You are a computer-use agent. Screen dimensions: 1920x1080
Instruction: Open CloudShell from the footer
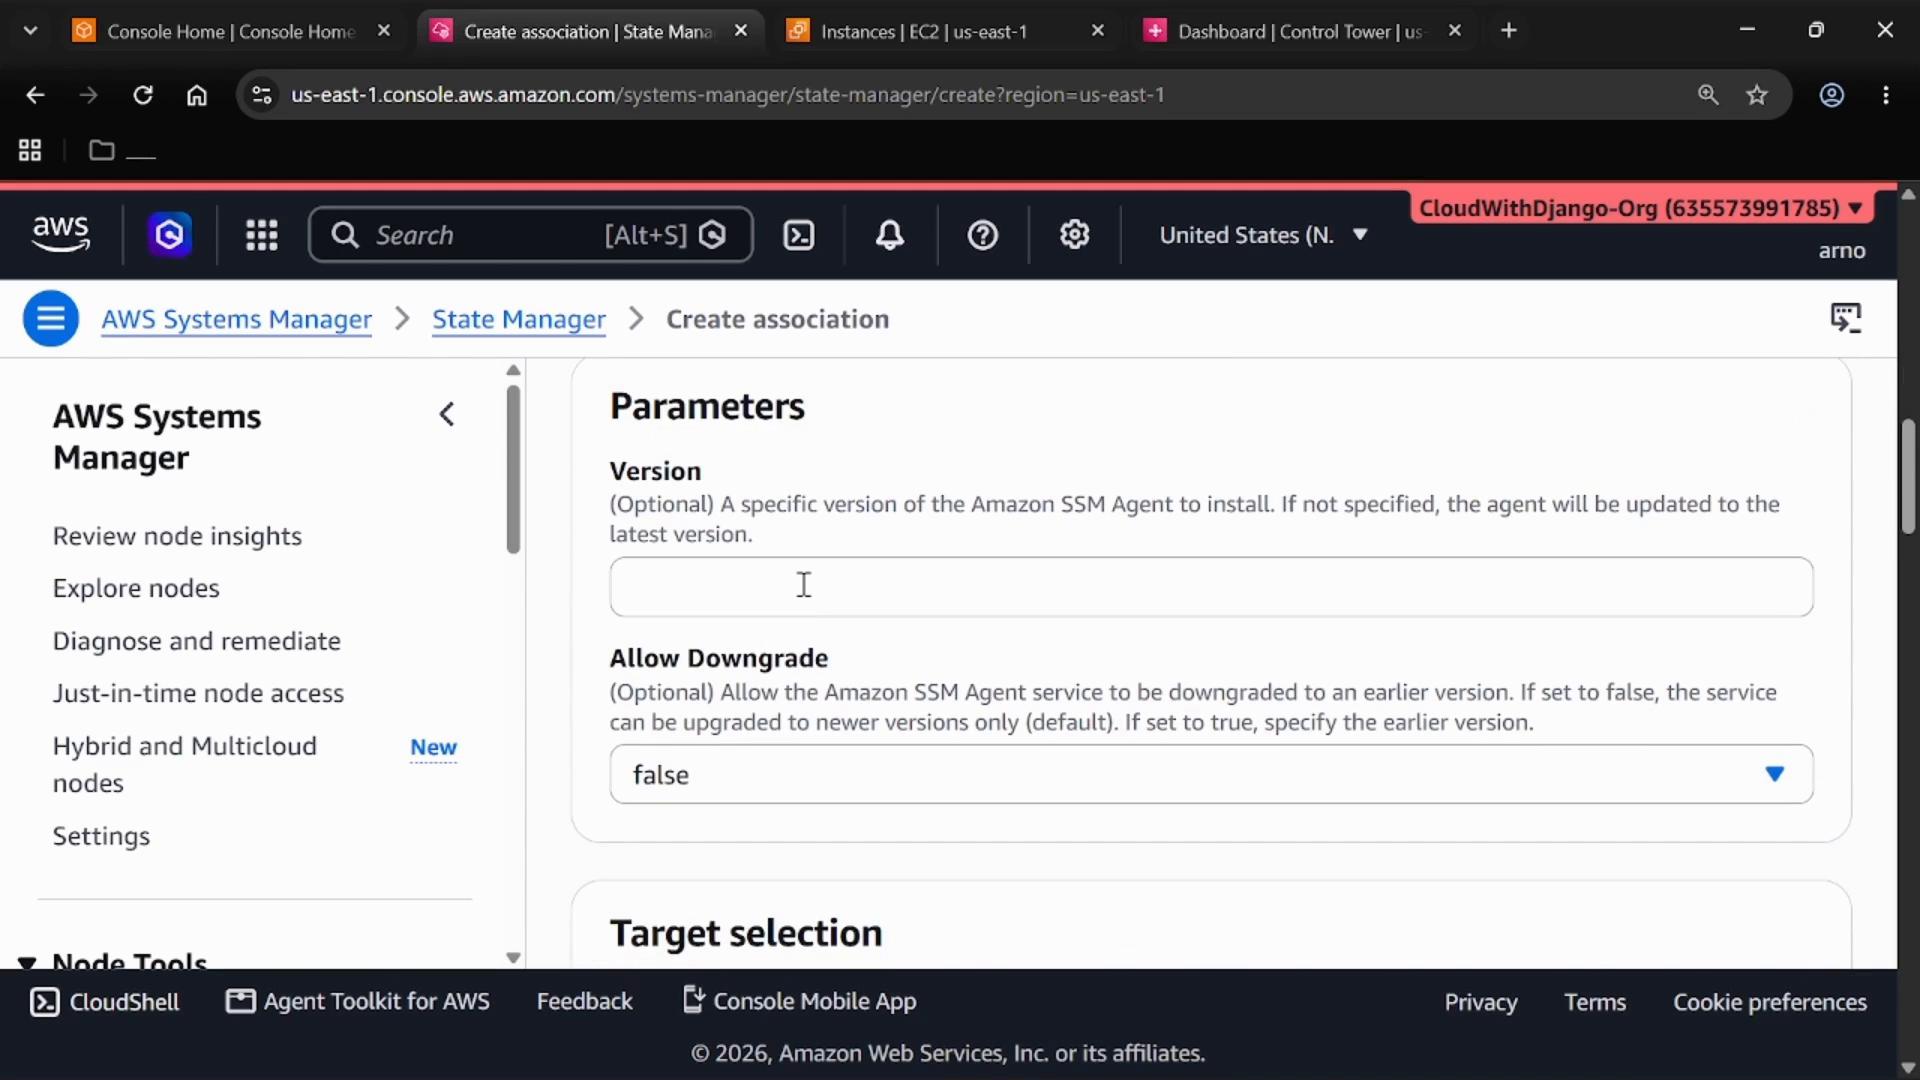(x=104, y=1002)
